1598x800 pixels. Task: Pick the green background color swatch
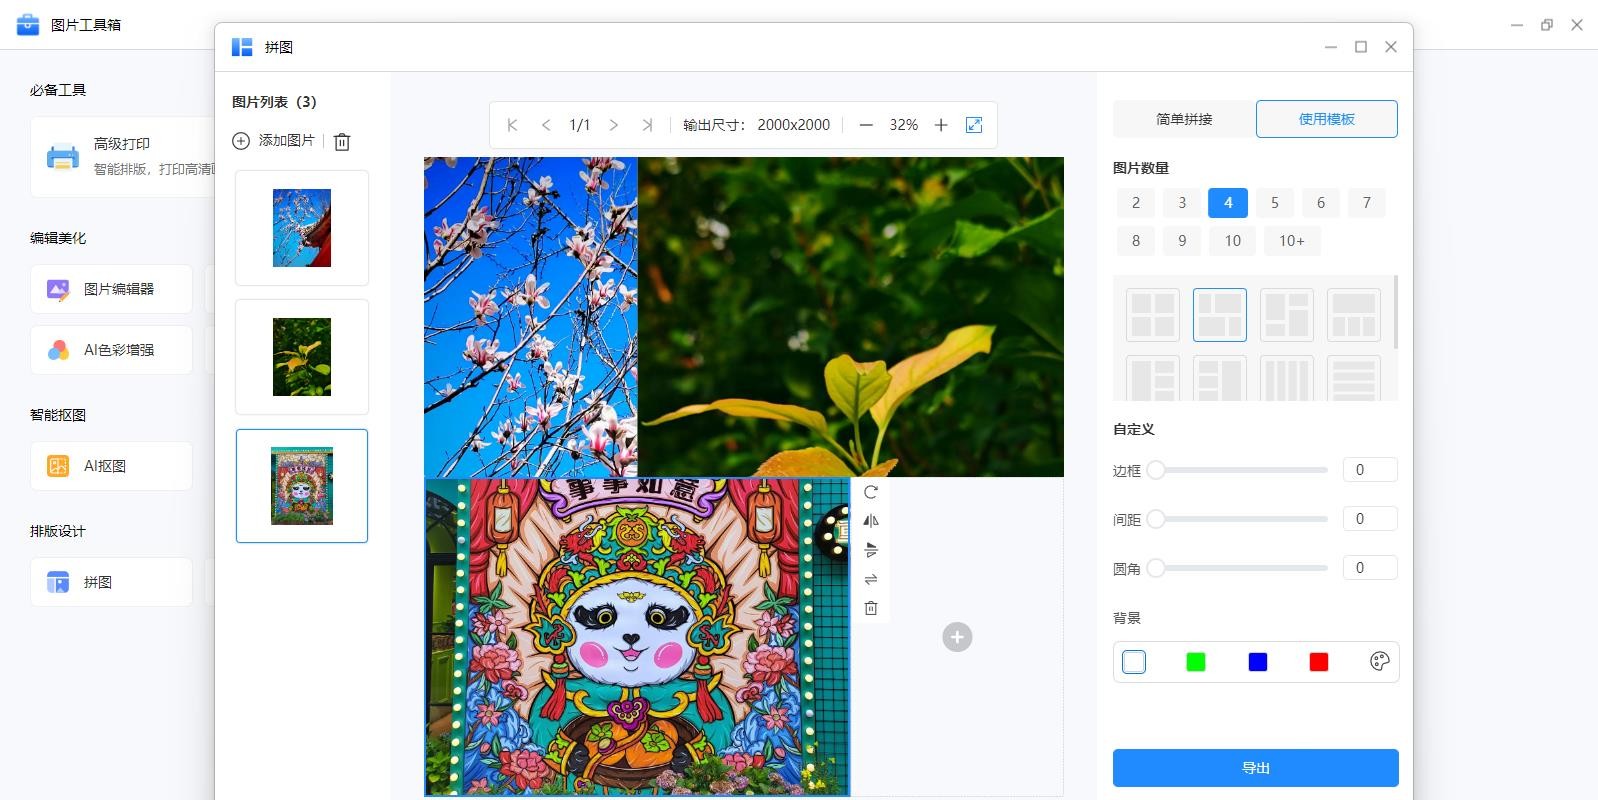[1195, 662]
